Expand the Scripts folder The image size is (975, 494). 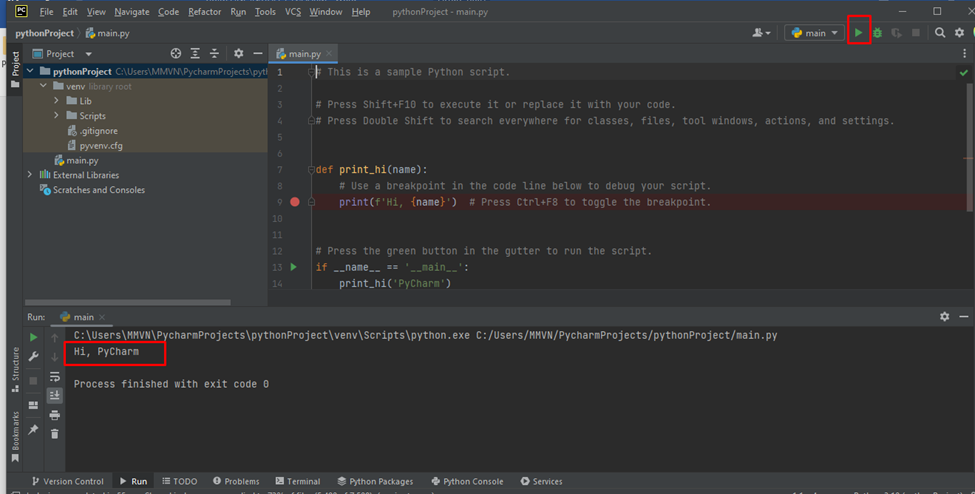click(x=57, y=116)
